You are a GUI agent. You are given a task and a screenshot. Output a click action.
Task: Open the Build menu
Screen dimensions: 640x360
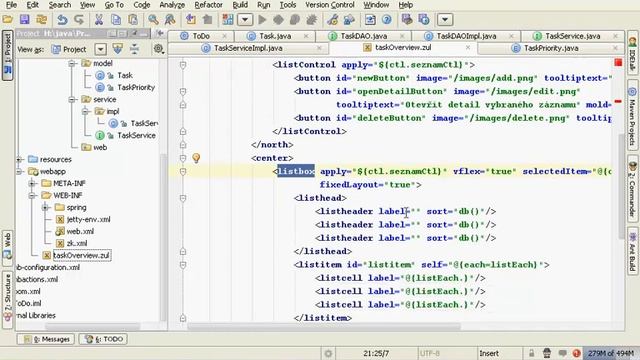tap(240, 5)
